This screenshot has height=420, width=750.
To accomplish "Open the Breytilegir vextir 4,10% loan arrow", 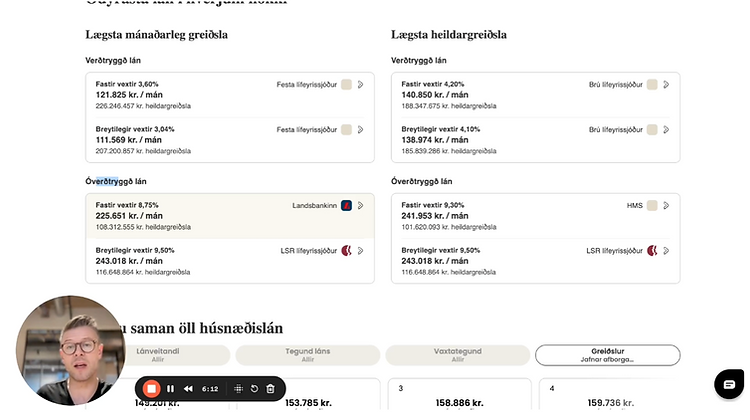I will point(666,130).
